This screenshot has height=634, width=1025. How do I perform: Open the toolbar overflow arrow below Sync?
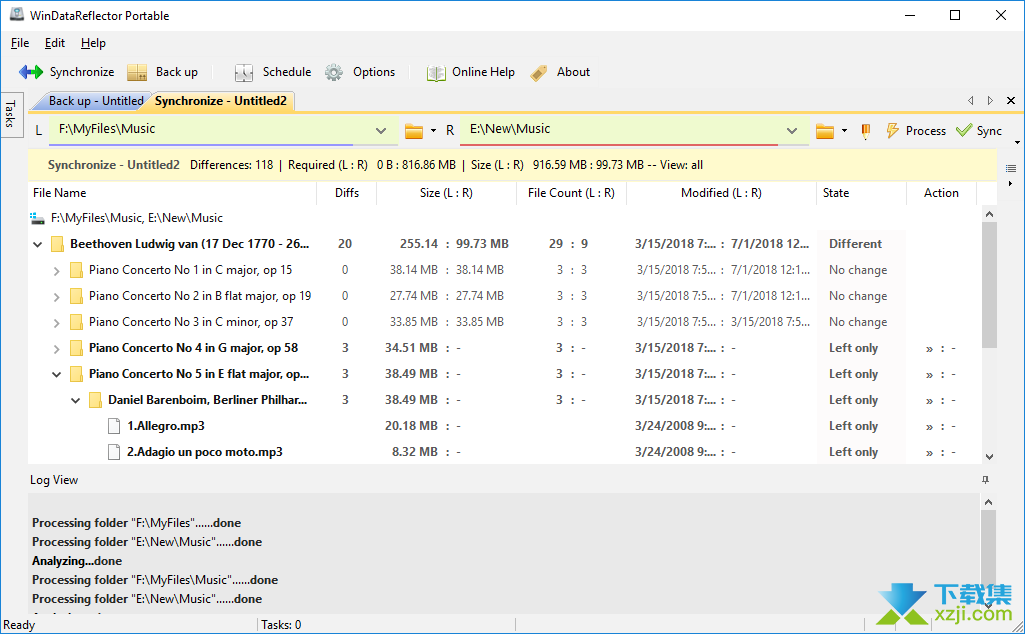pos(1017,142)
